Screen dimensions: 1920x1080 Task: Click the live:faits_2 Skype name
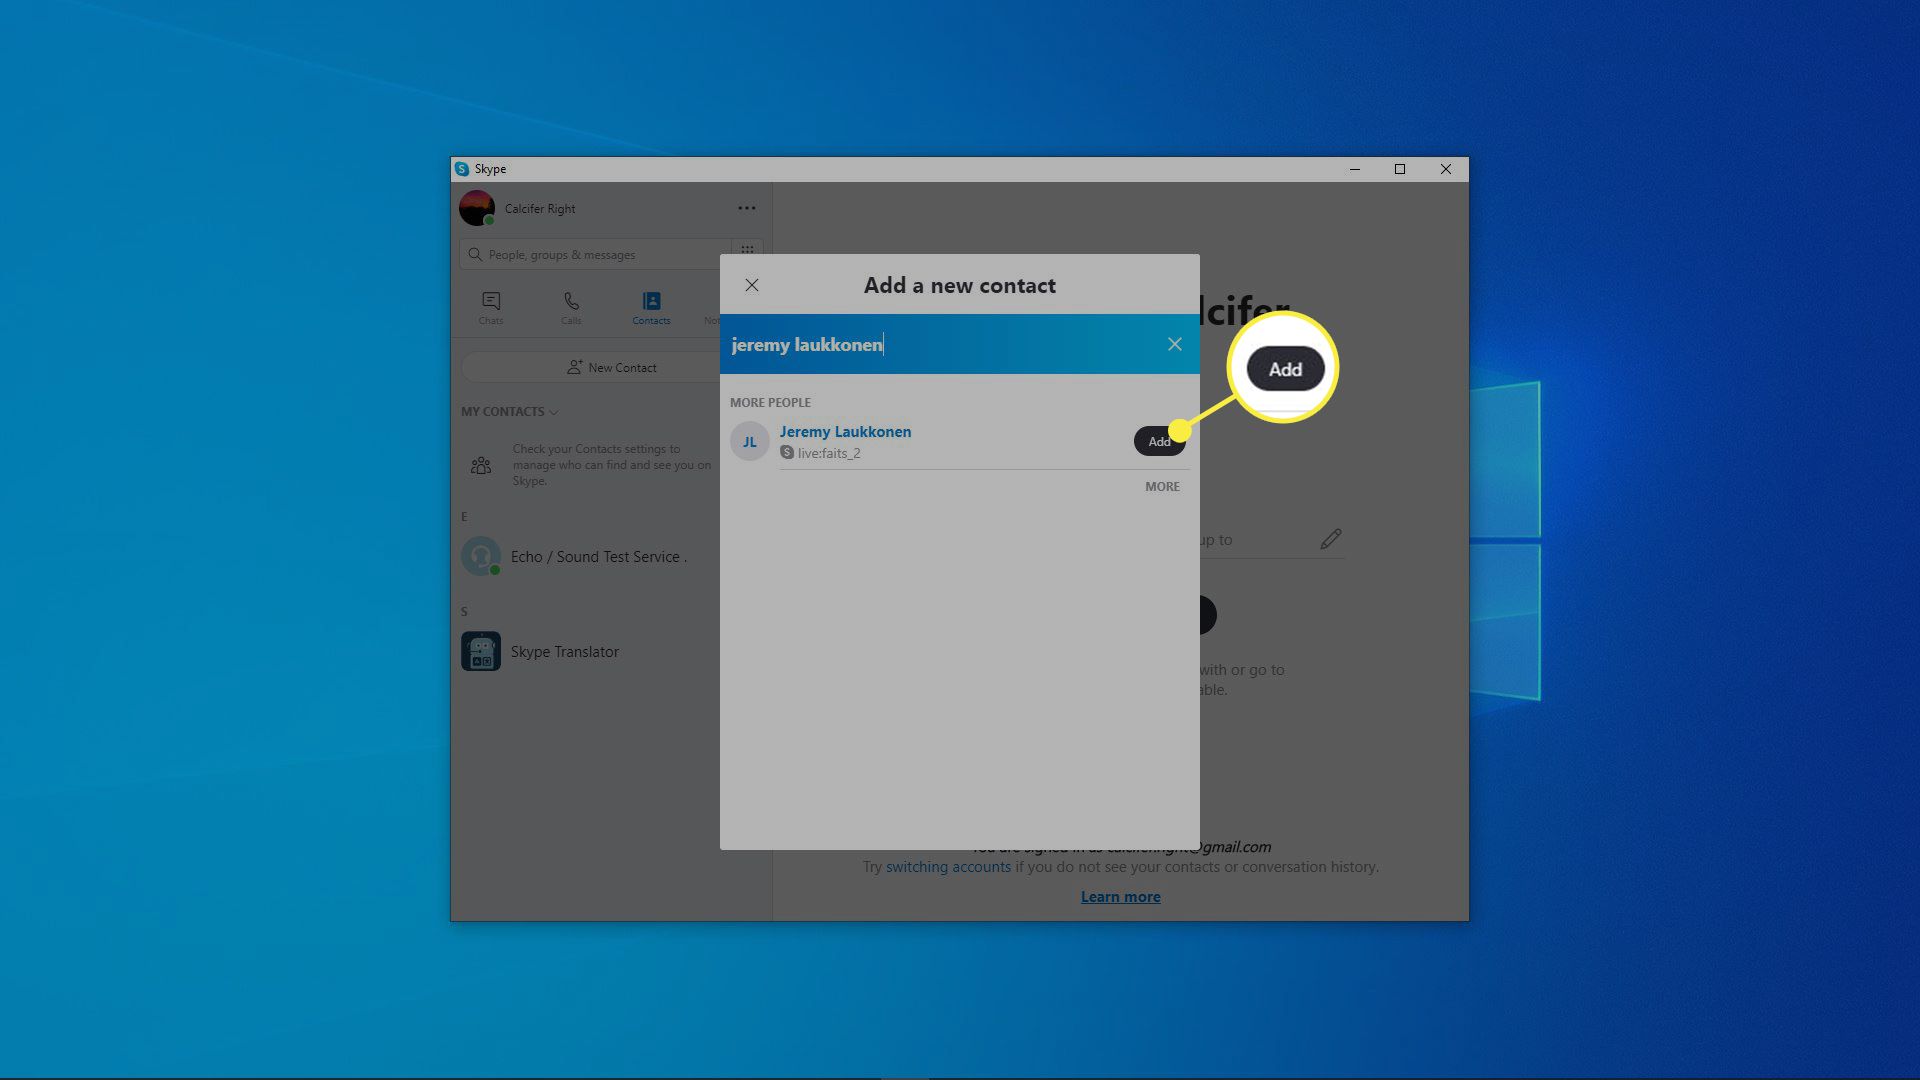point(829,453)
